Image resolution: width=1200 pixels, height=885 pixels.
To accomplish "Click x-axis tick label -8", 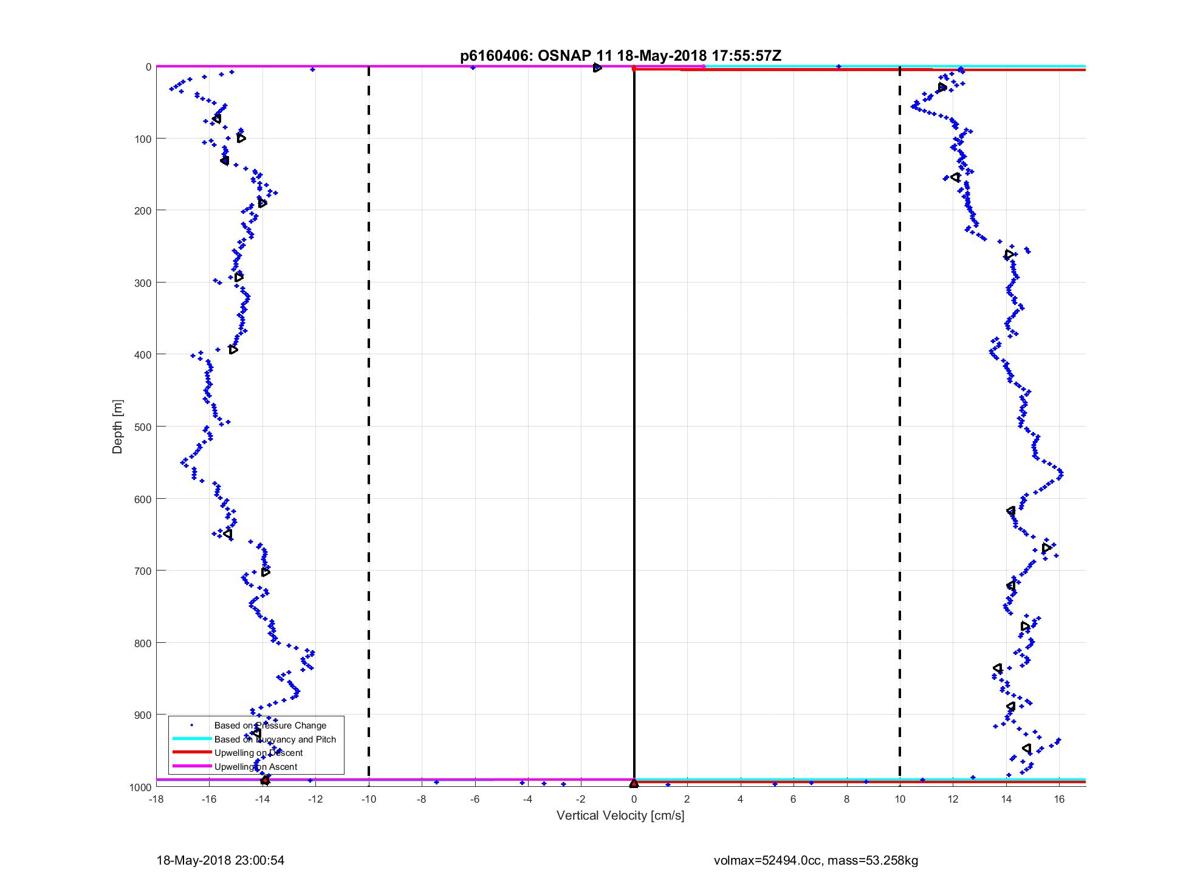I will coord(421,799).
